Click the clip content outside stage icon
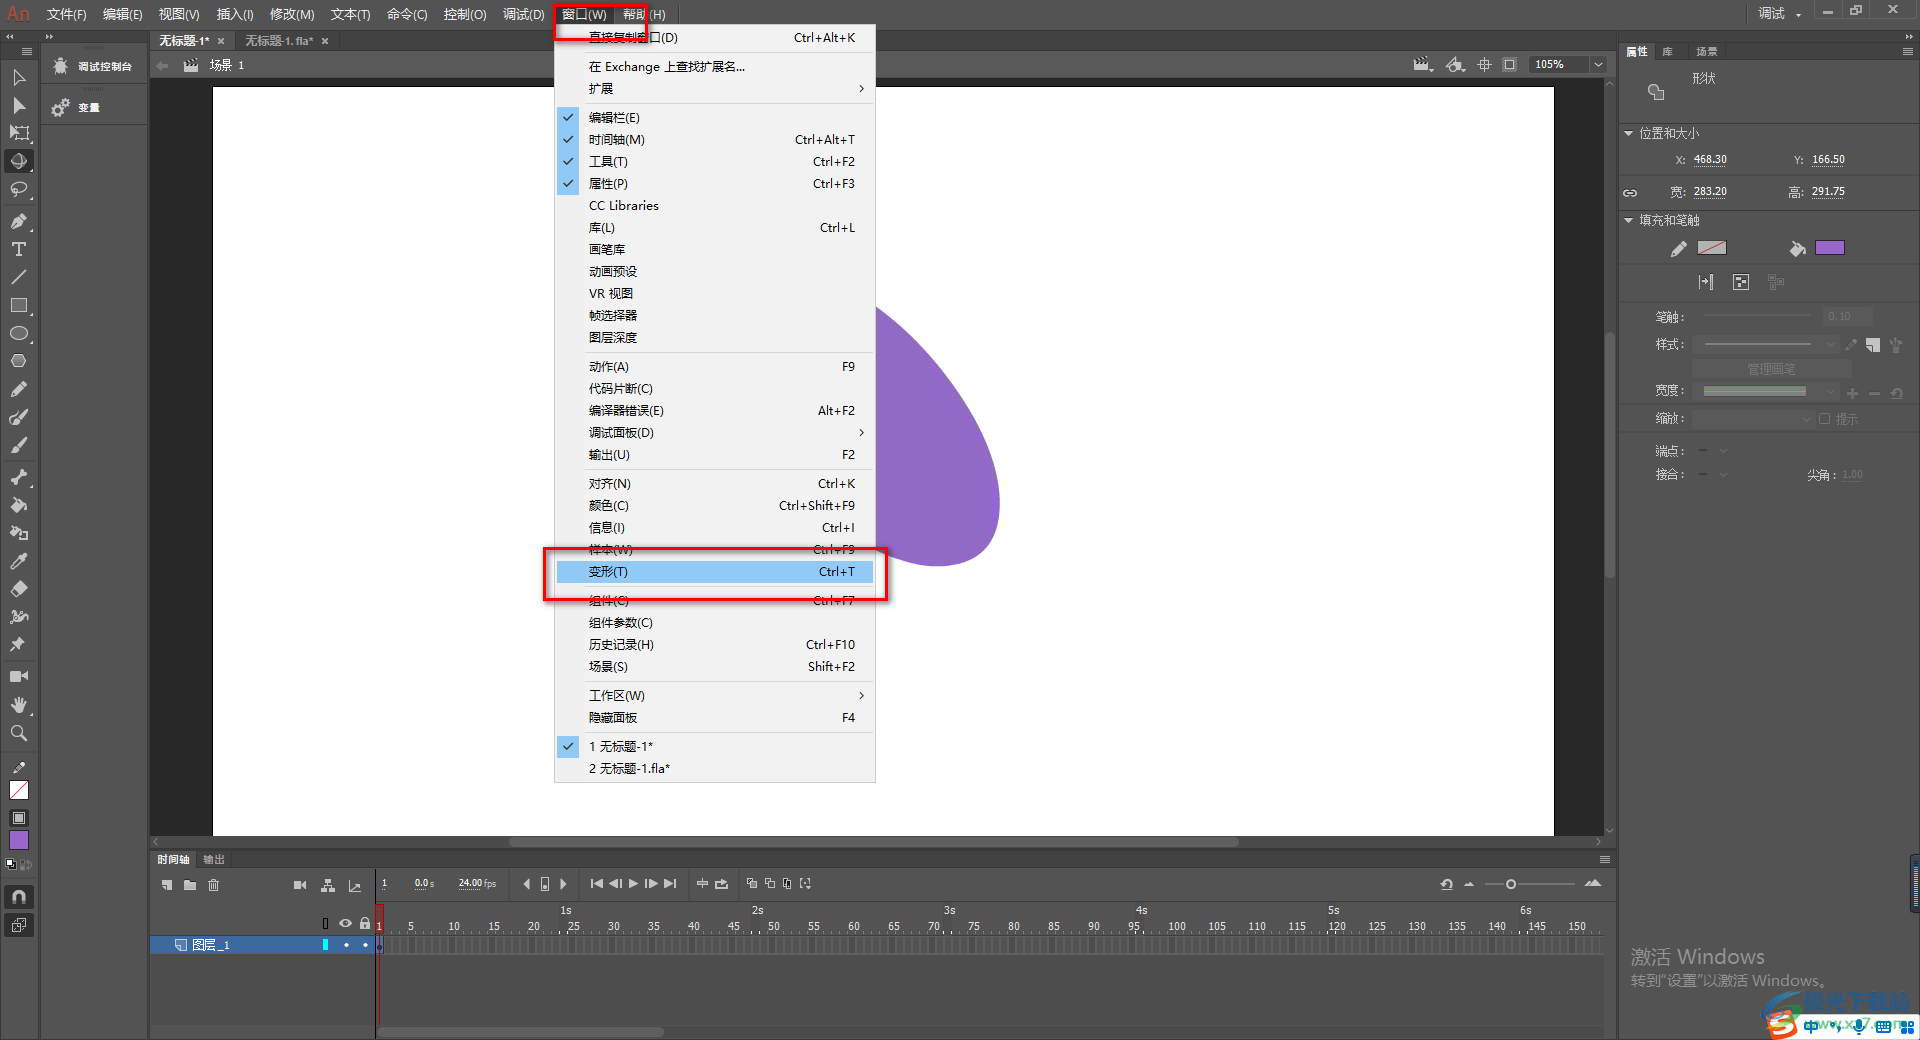The height and width of the screenshot is (1040, 1920). click(x=1510, y=65)
